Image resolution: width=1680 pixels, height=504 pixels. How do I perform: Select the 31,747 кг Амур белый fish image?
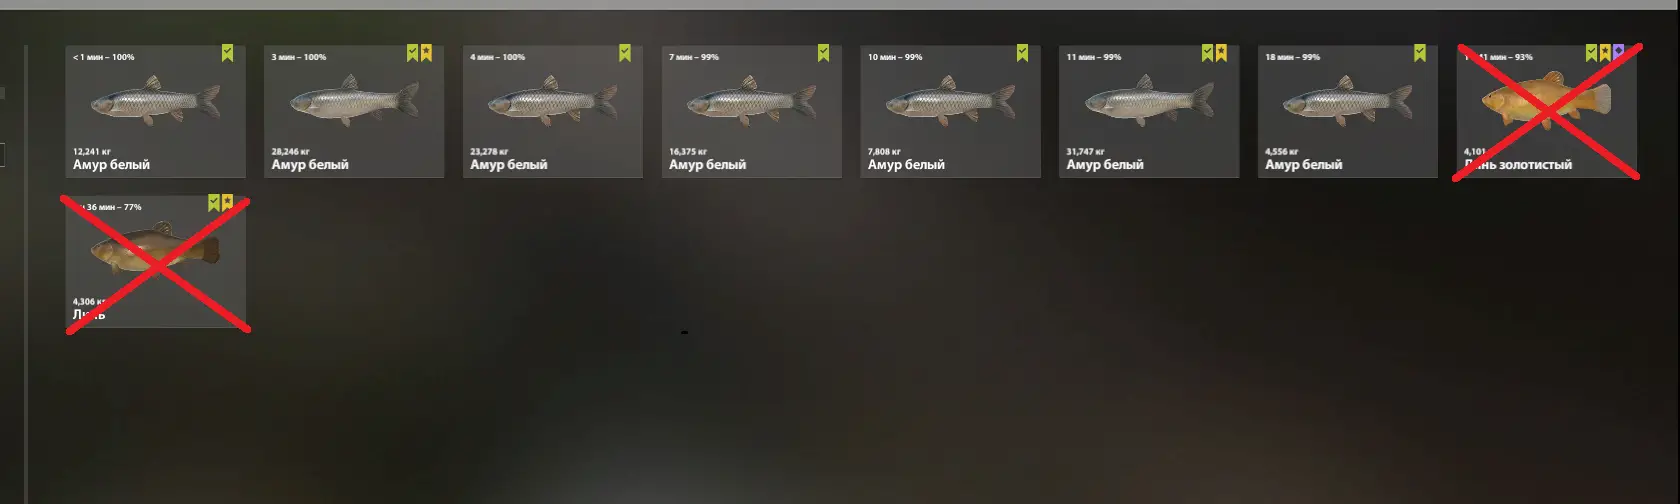click(1149, 100)
